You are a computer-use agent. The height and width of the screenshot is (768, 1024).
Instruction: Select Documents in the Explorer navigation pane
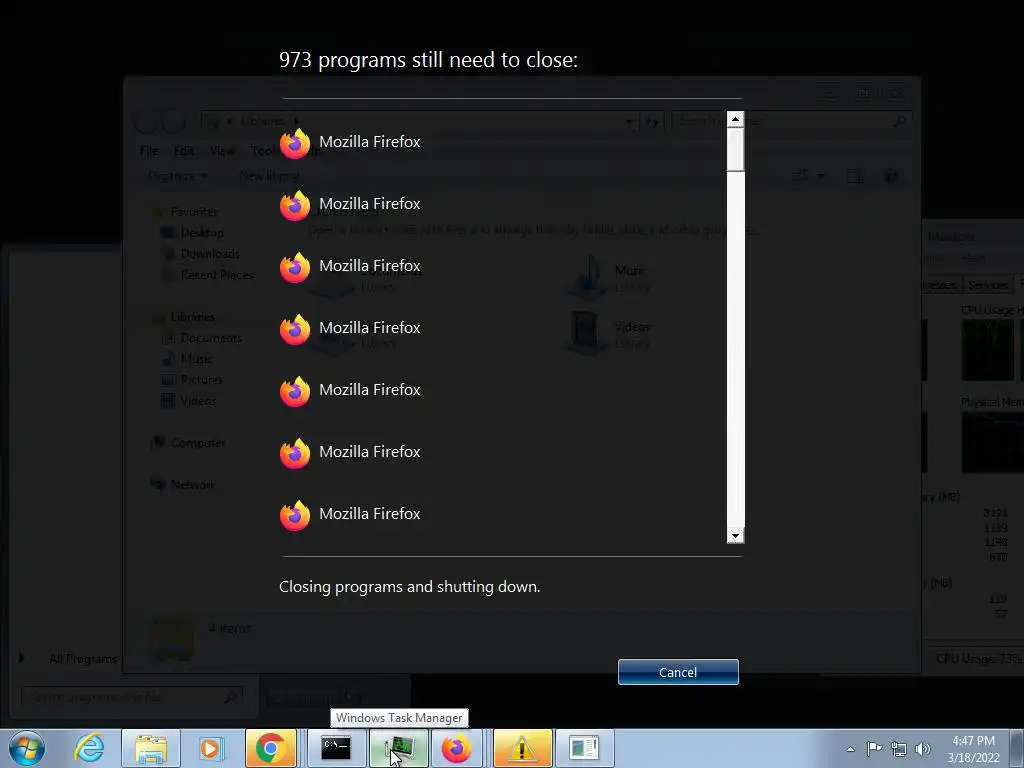point(211,338)
